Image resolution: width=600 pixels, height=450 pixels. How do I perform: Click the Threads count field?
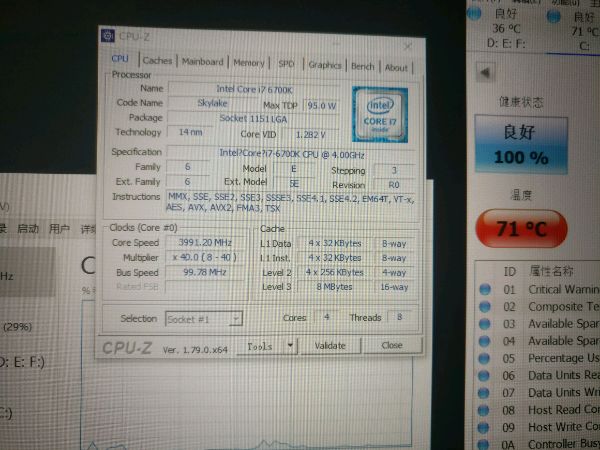click(x=399, y=317)
